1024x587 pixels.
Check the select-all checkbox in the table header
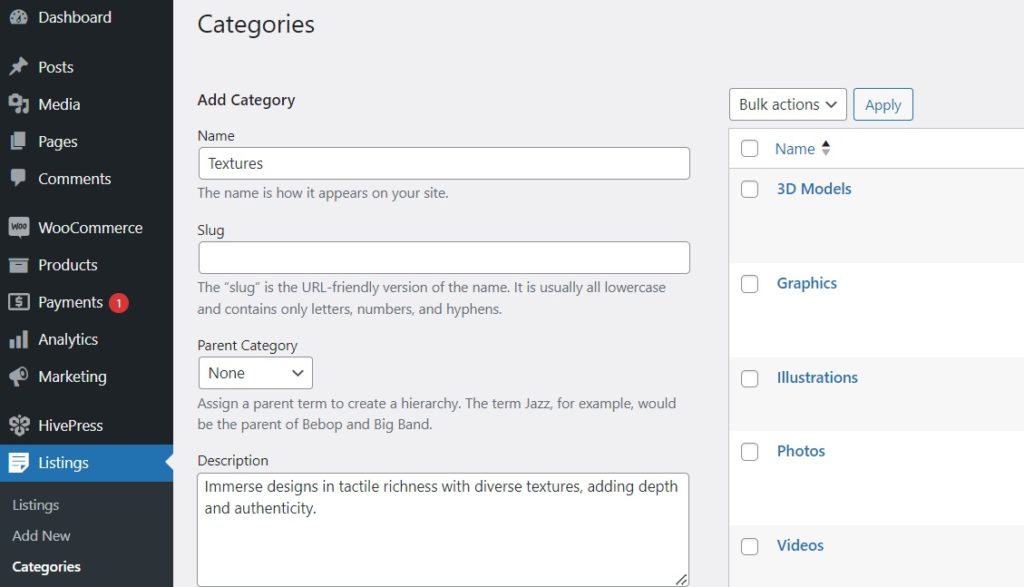(749, 147)
